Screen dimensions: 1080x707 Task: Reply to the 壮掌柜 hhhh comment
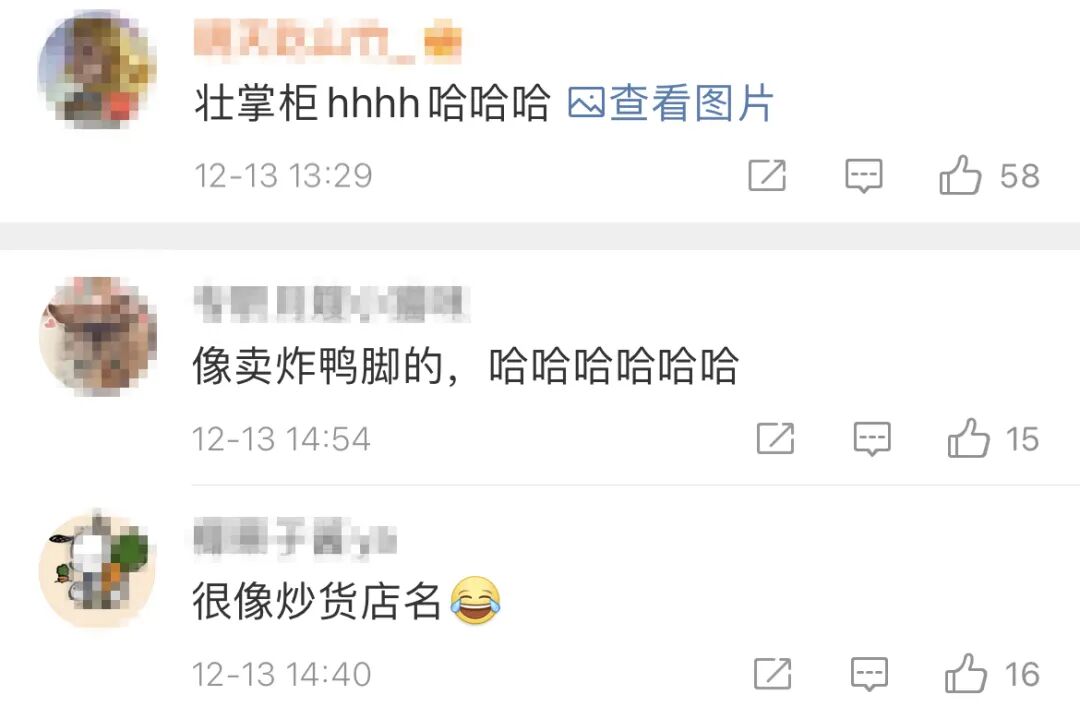[x=864, y=176]
